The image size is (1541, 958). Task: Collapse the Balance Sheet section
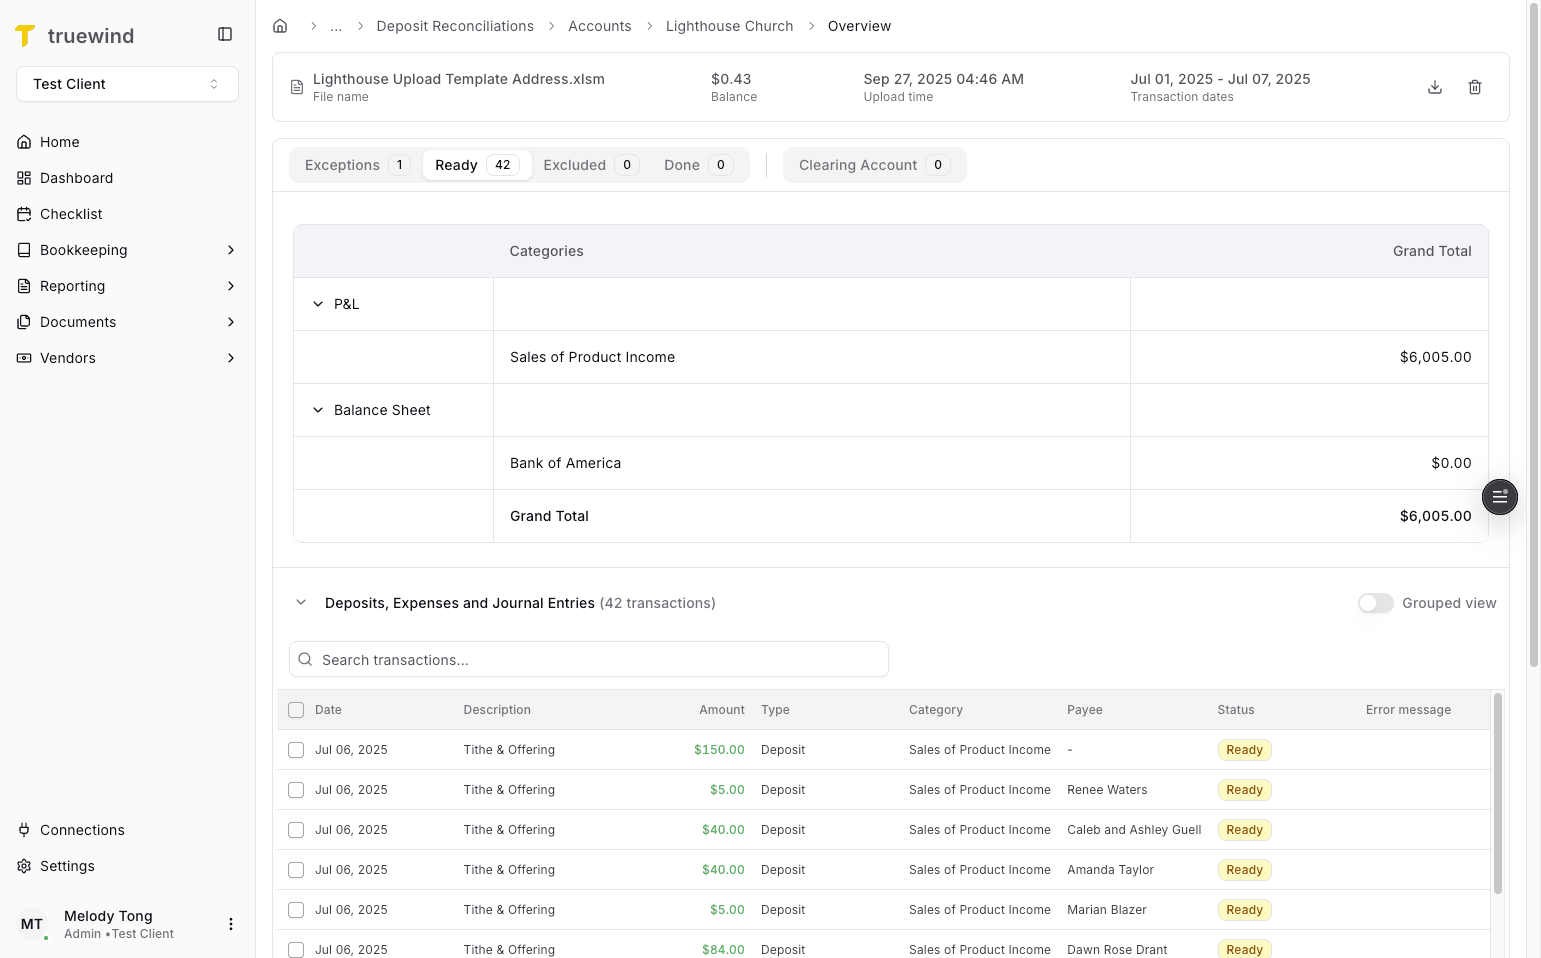tap(317, 410)
